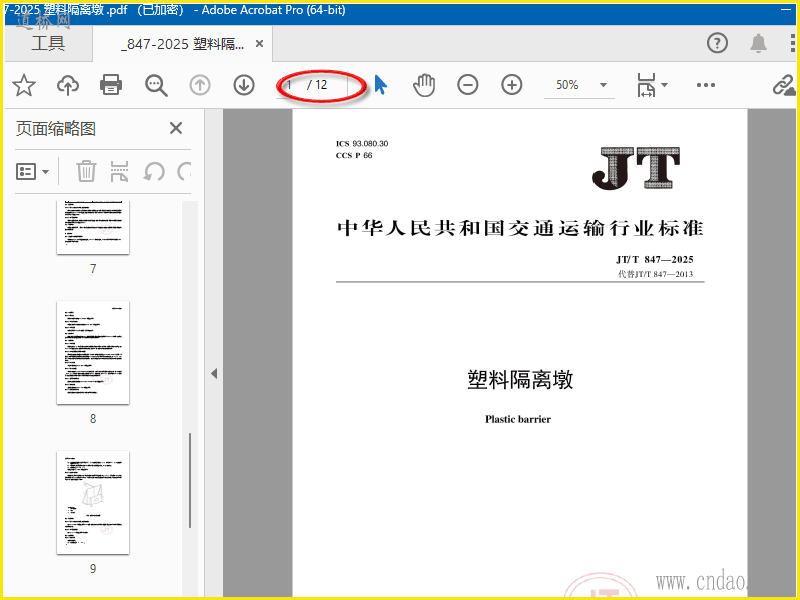This screenshot has width=800, height=600.
Task: Select the 847-2025 塑料隔 document tab
Action: click(183, 44)
